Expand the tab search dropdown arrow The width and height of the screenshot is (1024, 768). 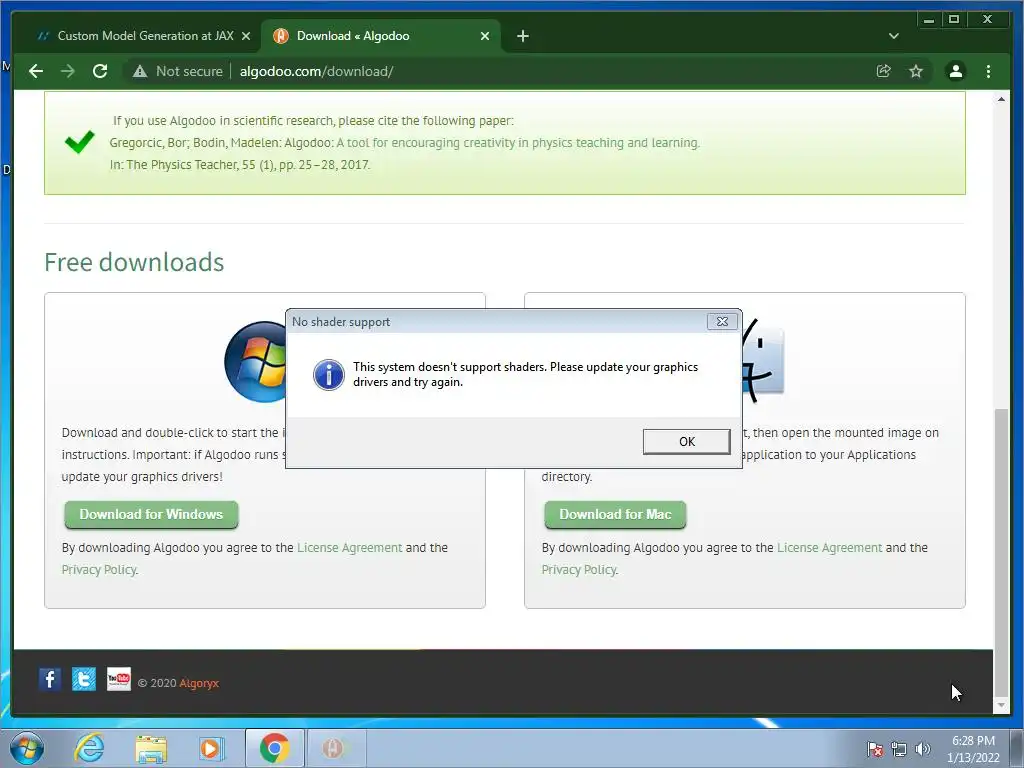tap(893, 36)
